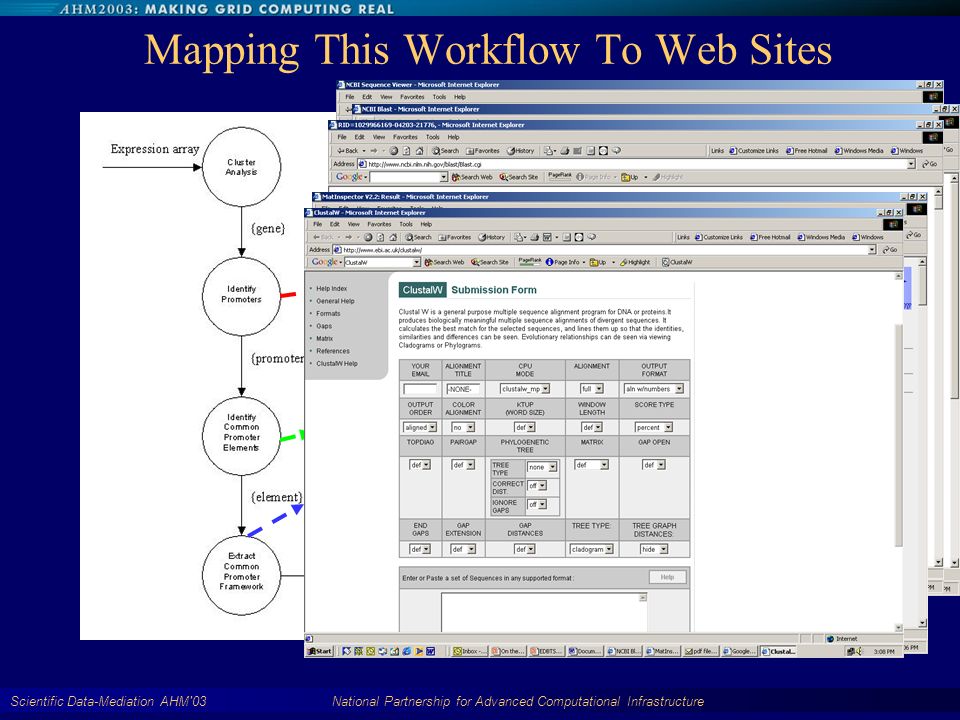The image size is (960, 720).
Task: Open the Favorites menu in ClustalW window
Action: (x=379, y=224)
